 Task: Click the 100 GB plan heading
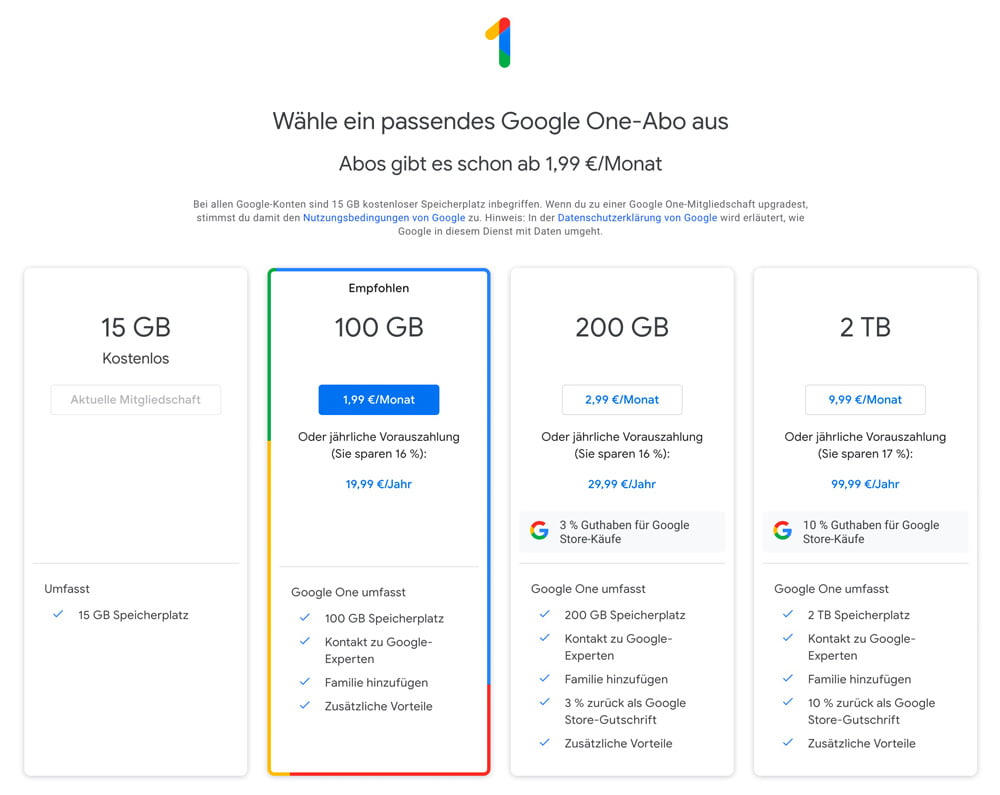click(379, 327)
